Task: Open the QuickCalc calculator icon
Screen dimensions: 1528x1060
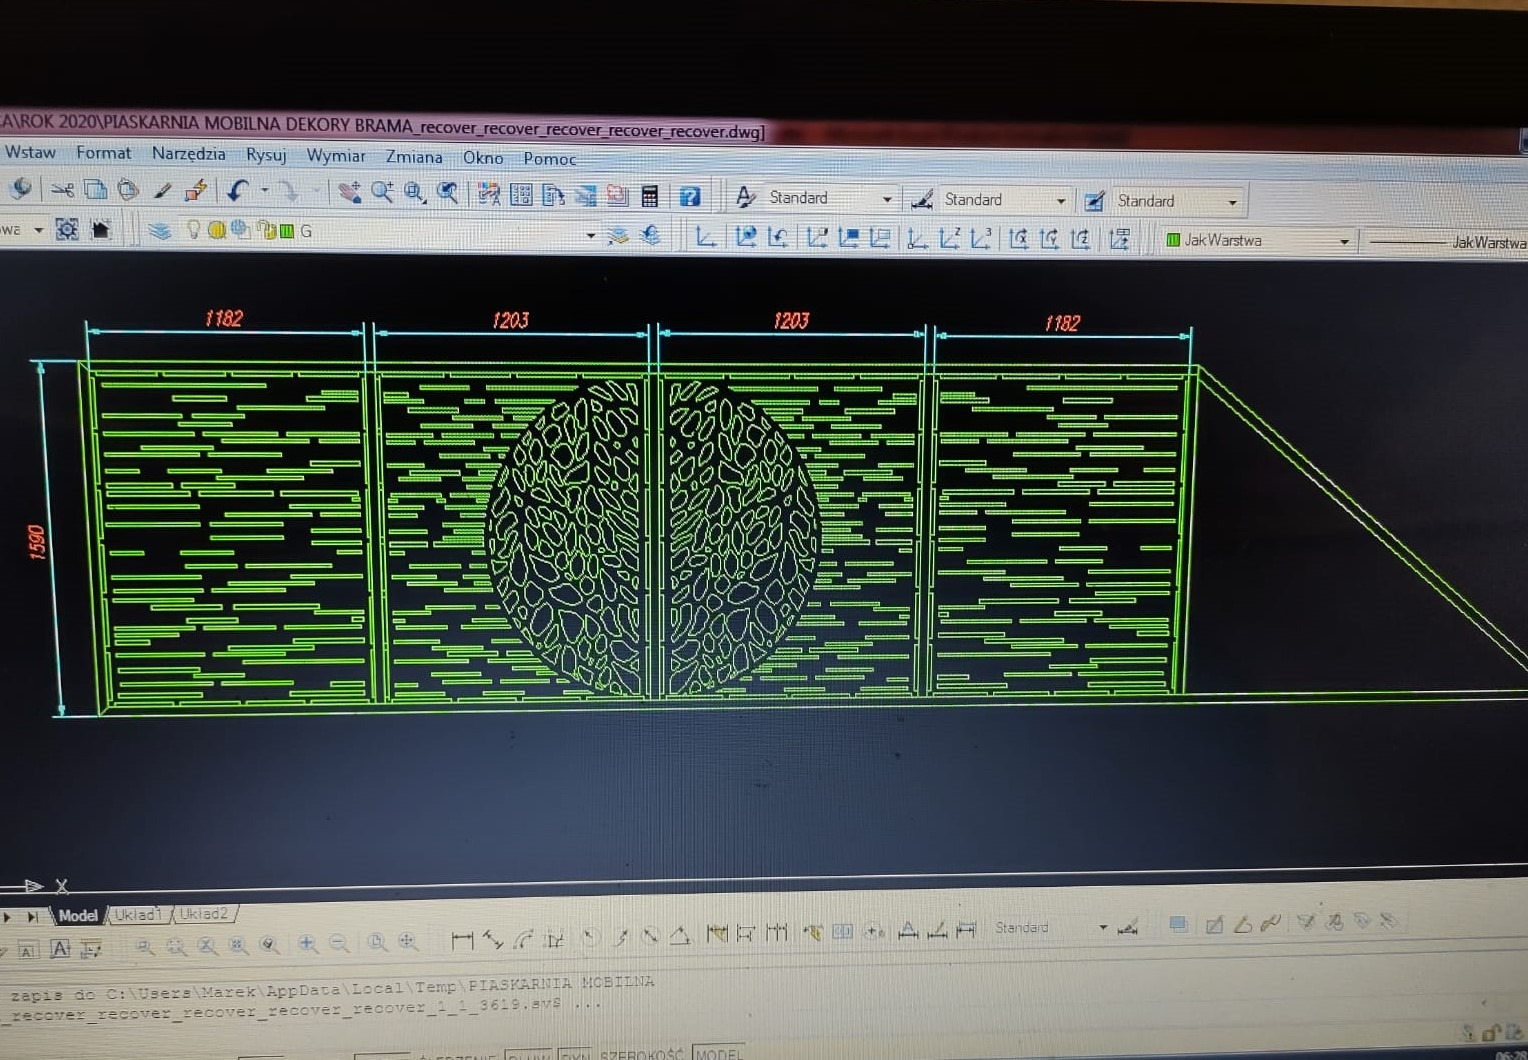Action: [650, 195]
